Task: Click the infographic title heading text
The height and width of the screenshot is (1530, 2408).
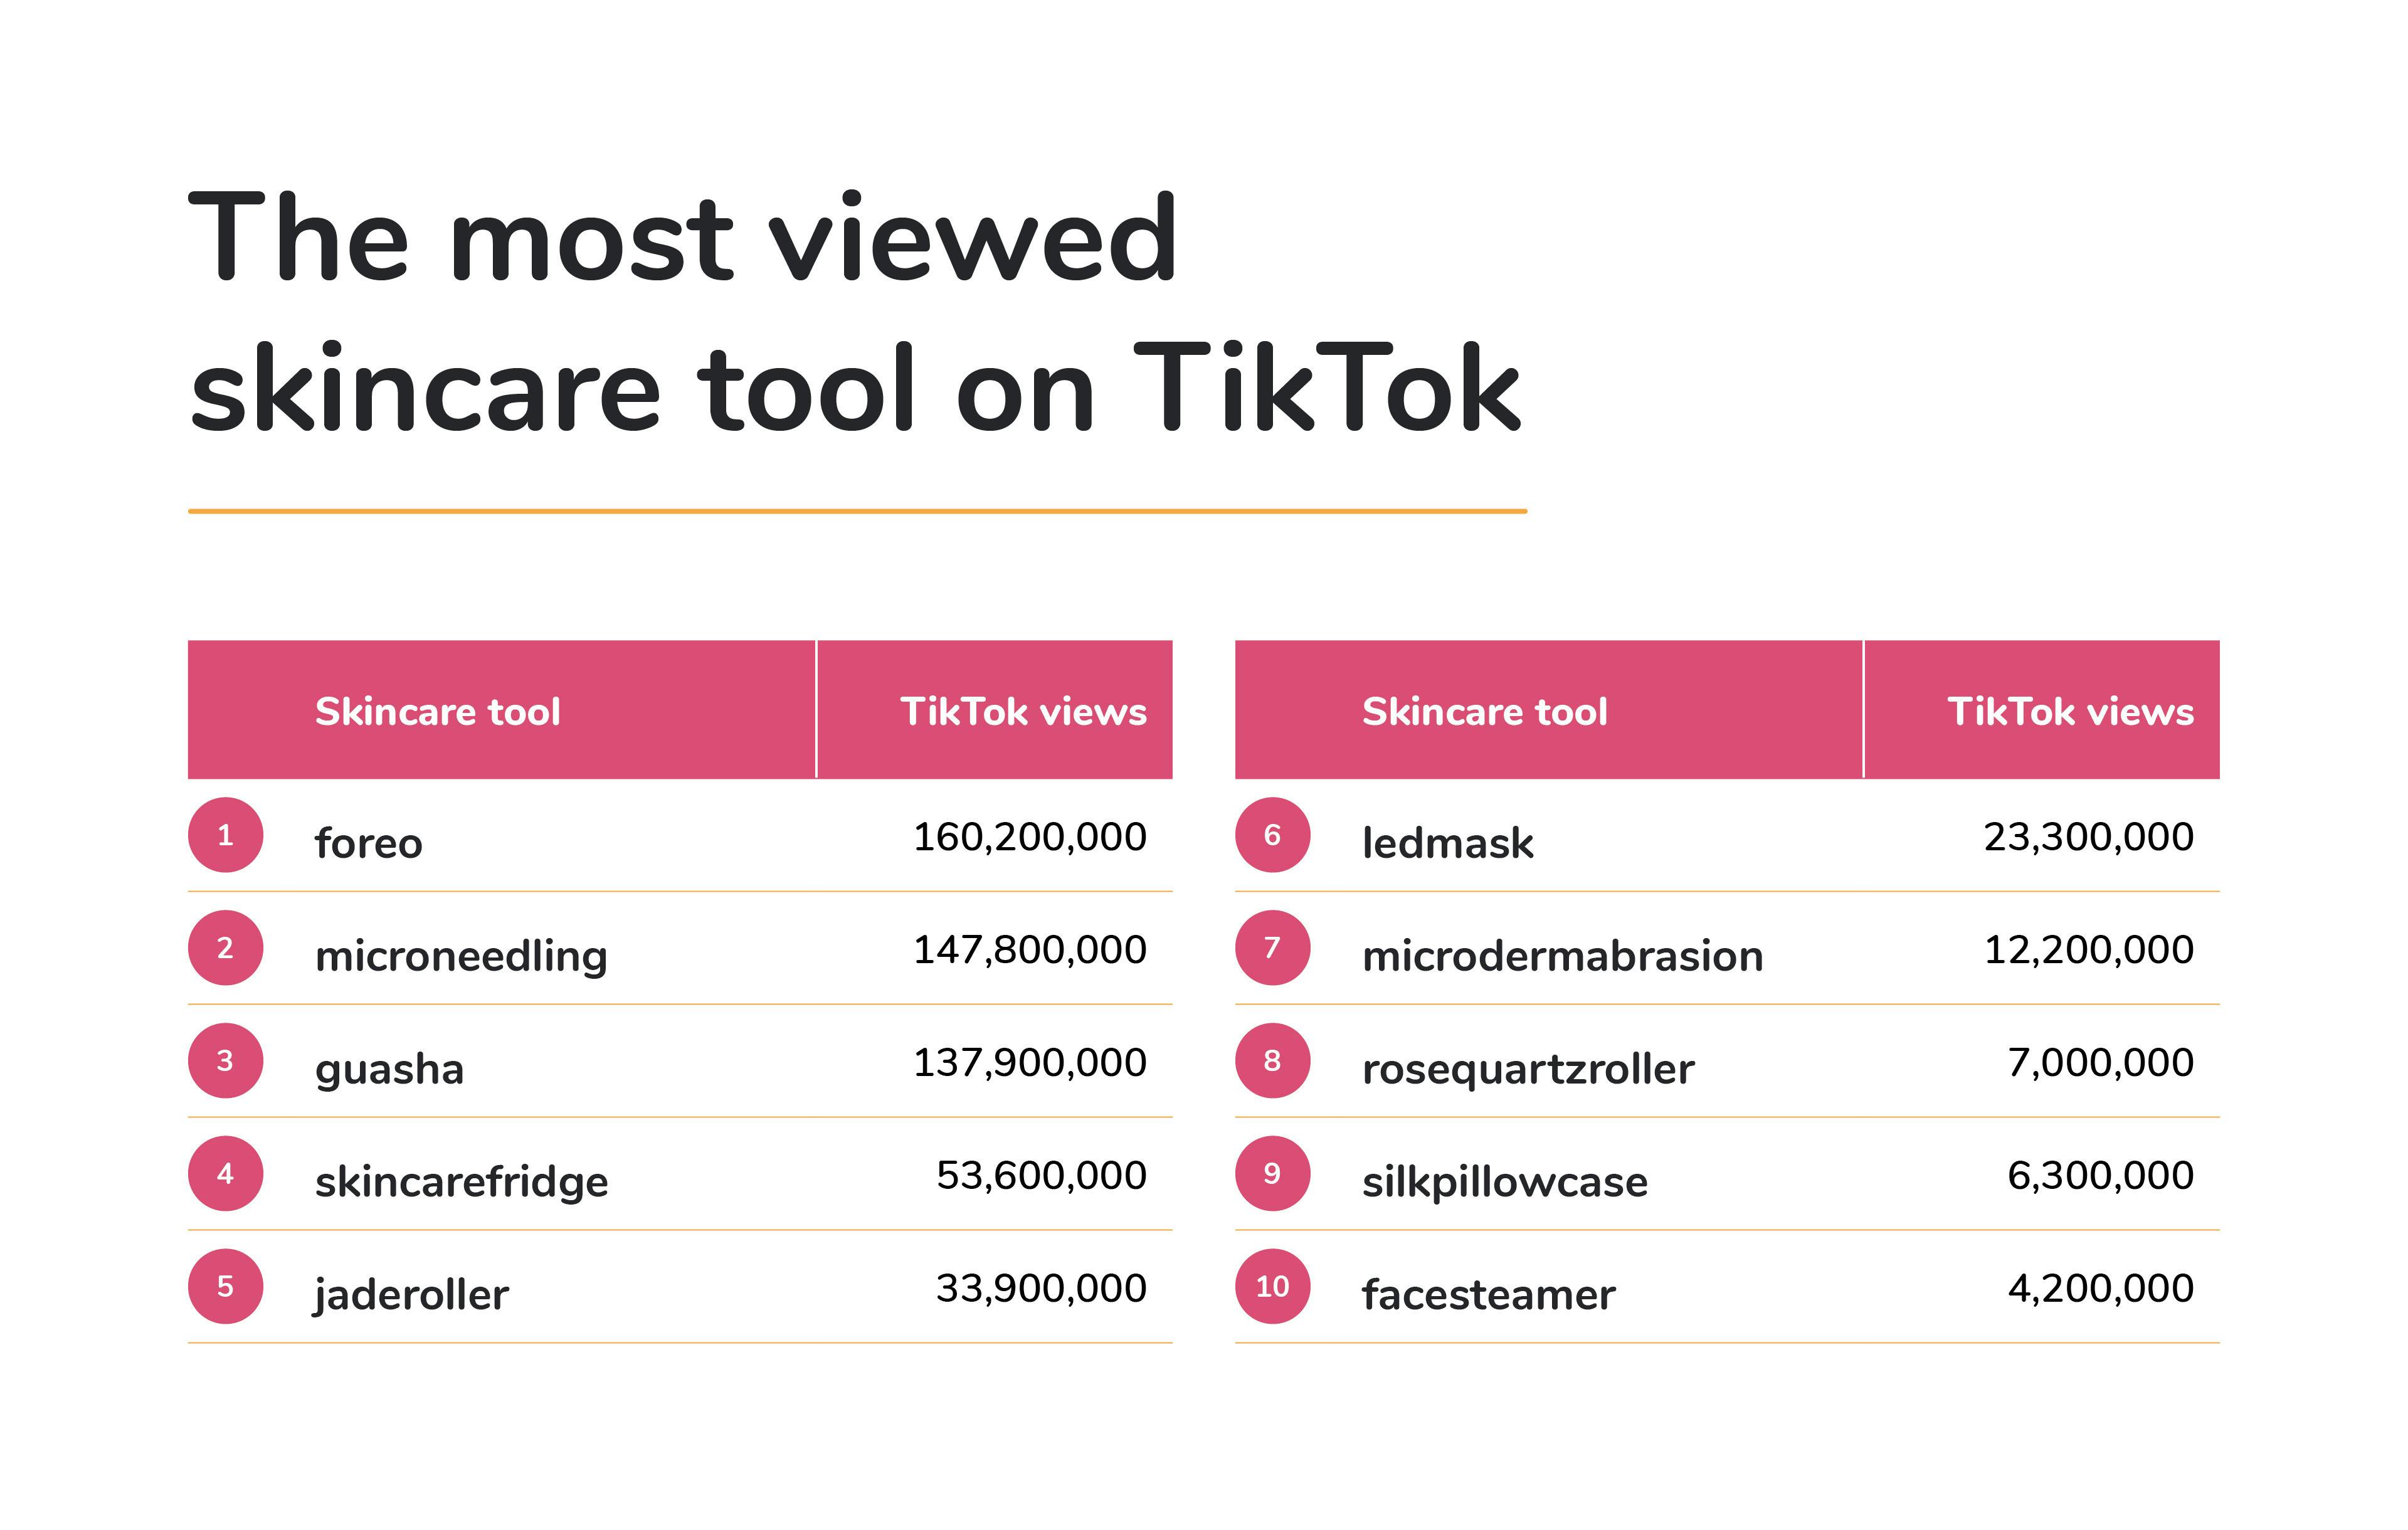Action: 855,312
